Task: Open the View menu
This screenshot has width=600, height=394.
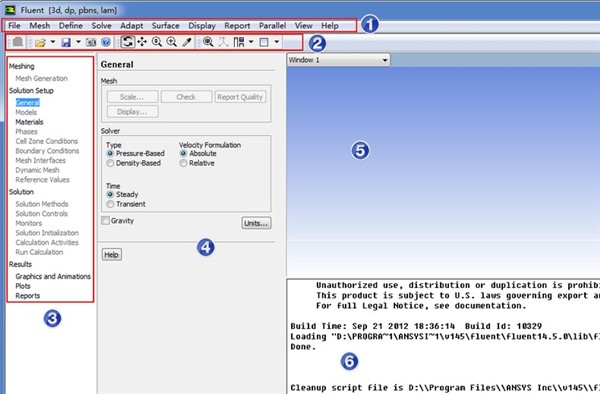Action: 303,26
